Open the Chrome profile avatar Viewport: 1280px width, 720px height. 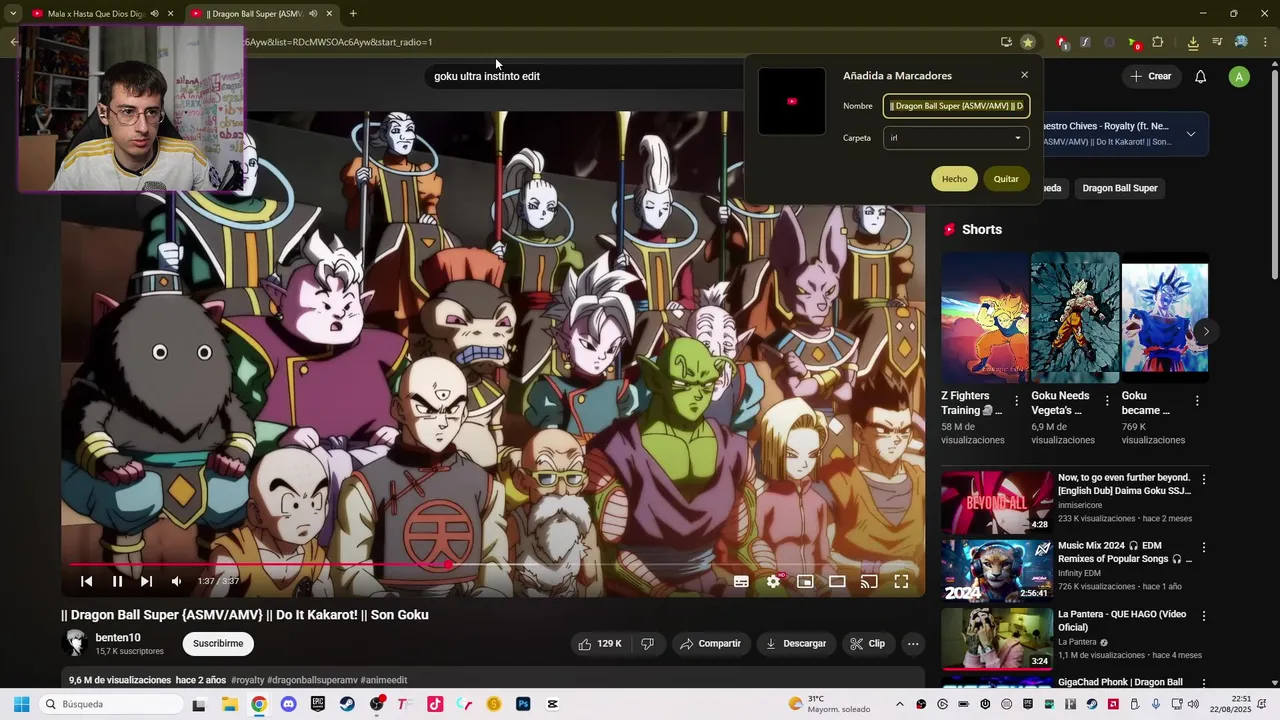1241,42
